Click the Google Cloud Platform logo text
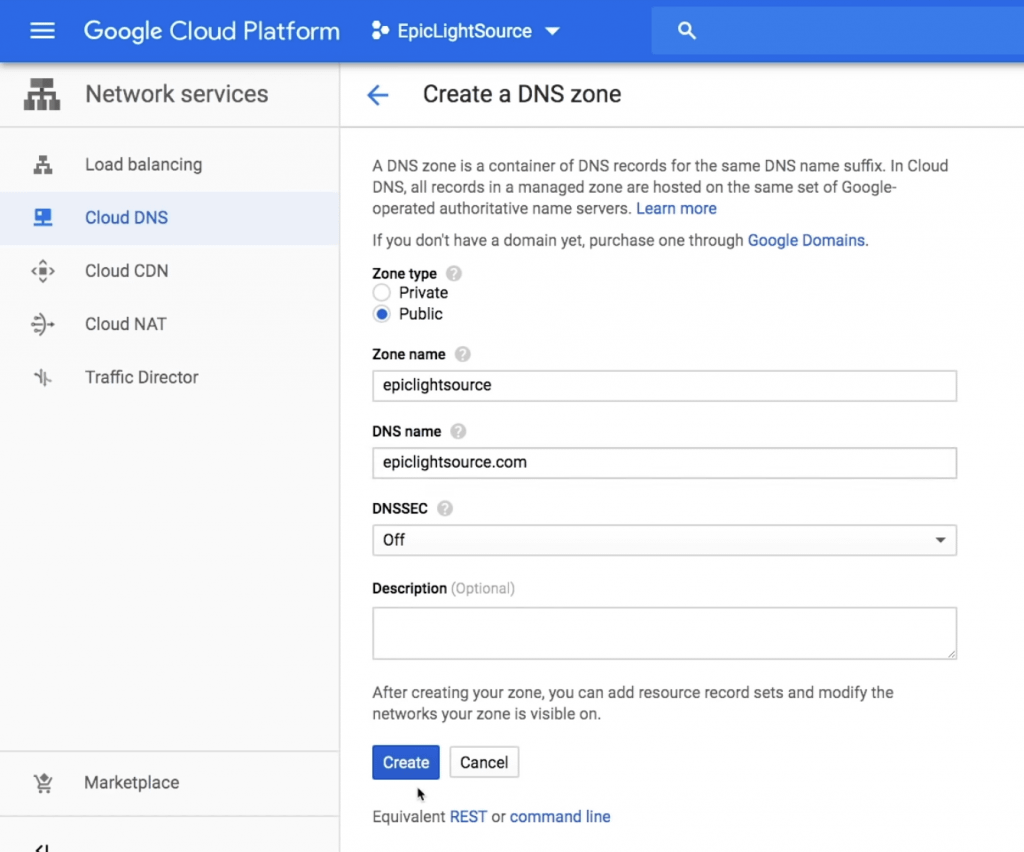This screenshot has height=852, width=1024. (212, 31)
